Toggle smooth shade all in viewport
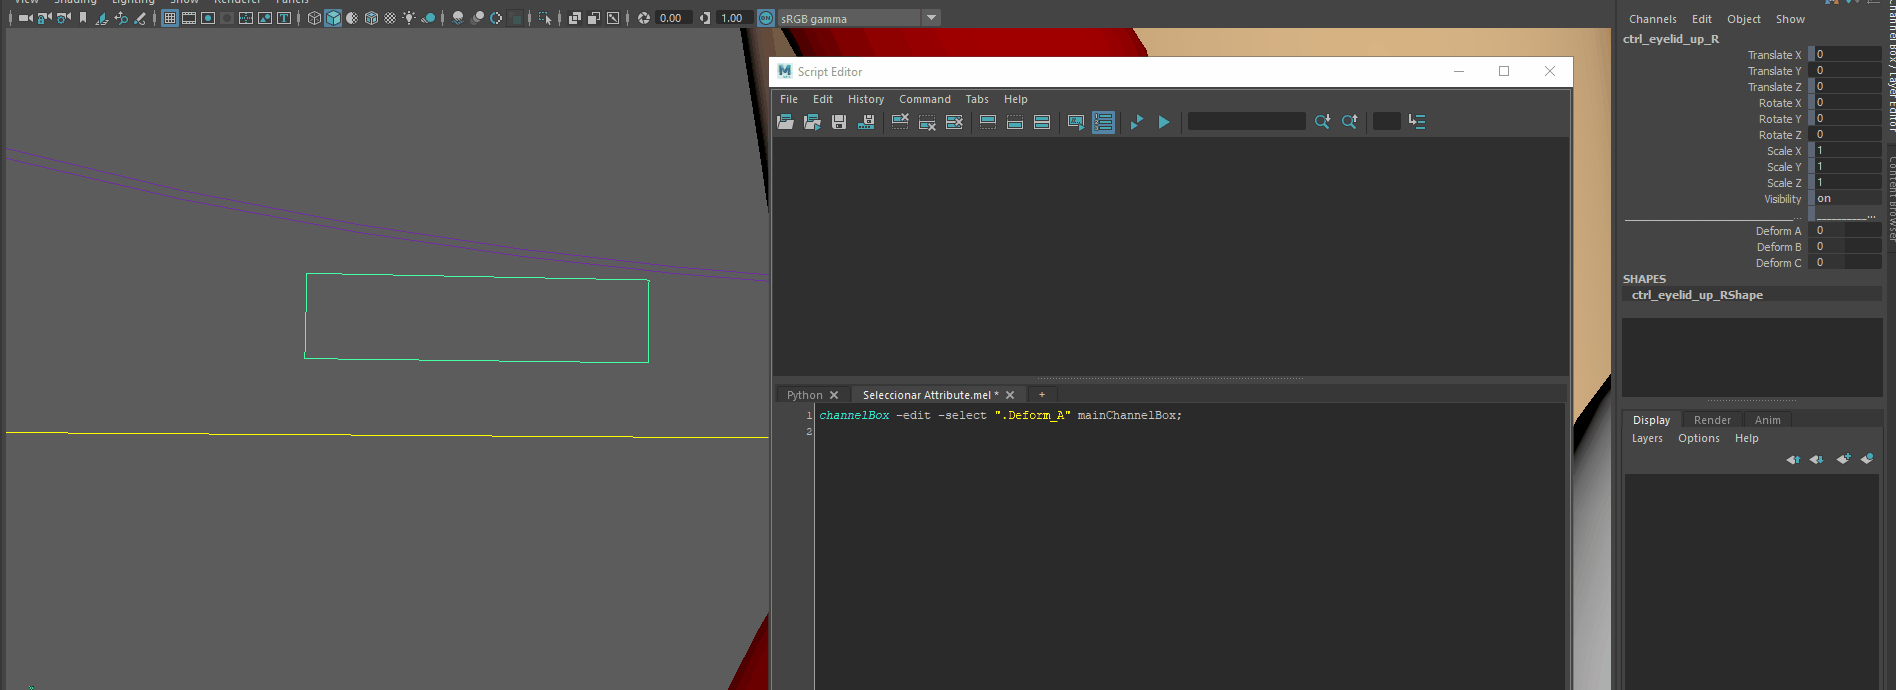This screenshot has height=690, width=1896. pos(333,18)
